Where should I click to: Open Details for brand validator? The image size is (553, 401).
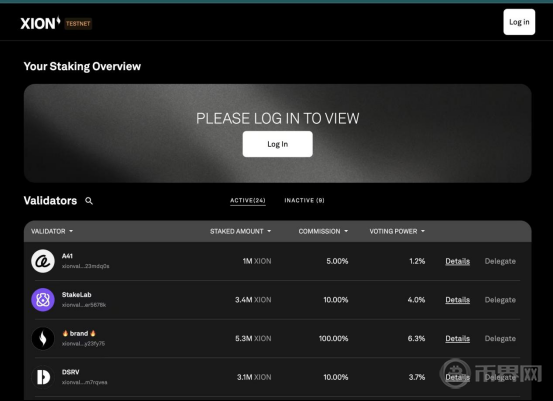[457, 339]
